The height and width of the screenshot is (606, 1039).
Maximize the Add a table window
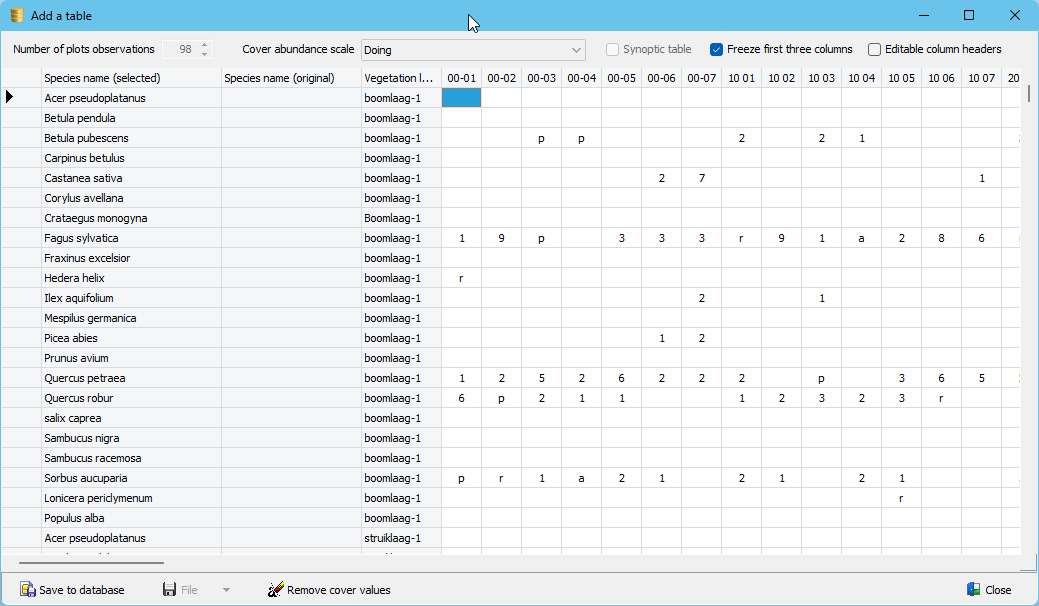tap(968, 15)
